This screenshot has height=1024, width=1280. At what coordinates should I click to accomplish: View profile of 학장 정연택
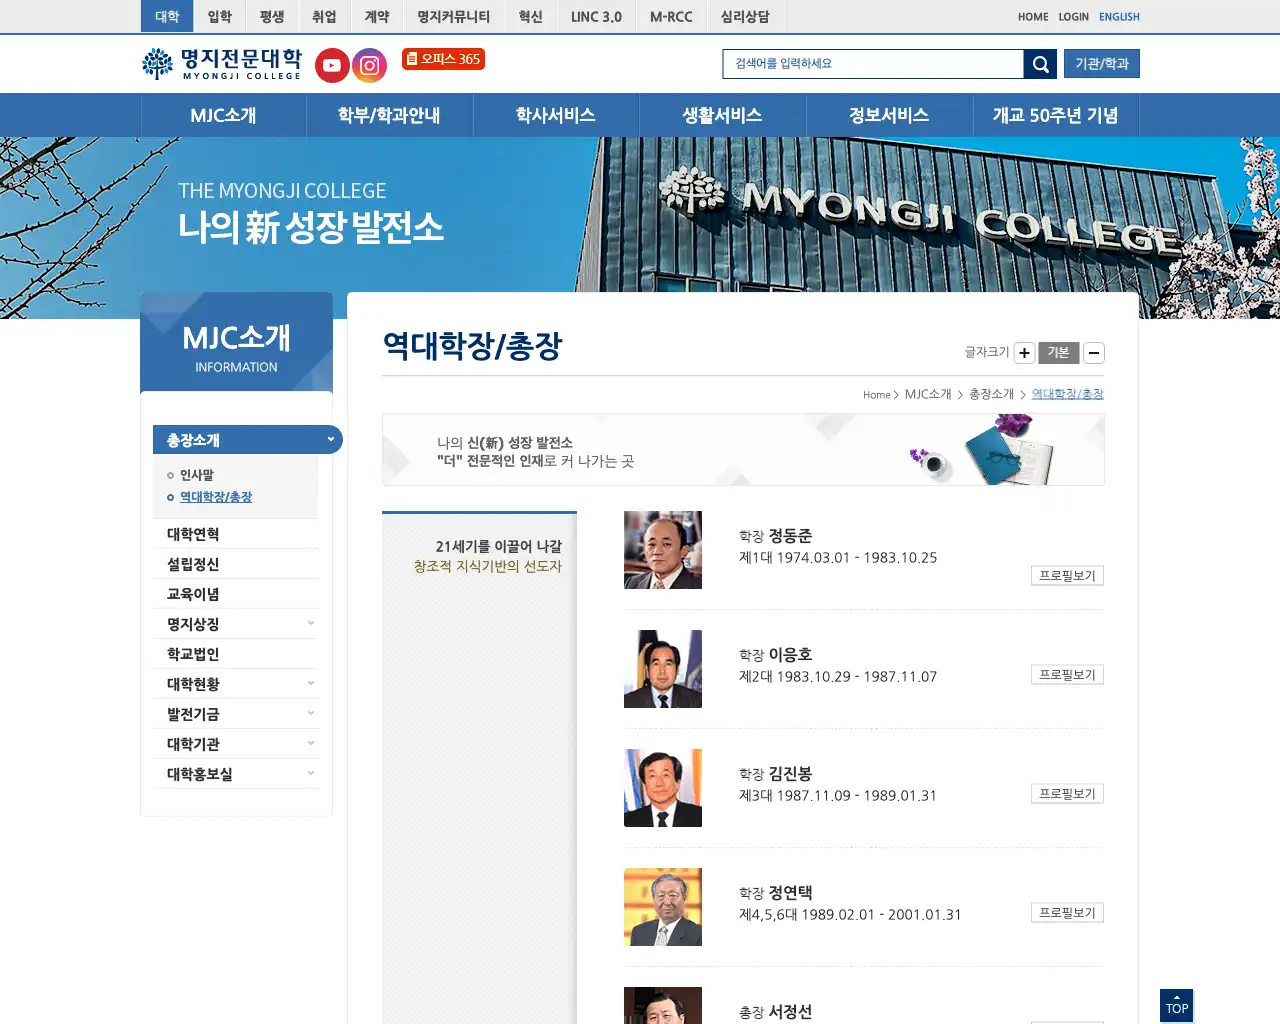(1067, 913)
